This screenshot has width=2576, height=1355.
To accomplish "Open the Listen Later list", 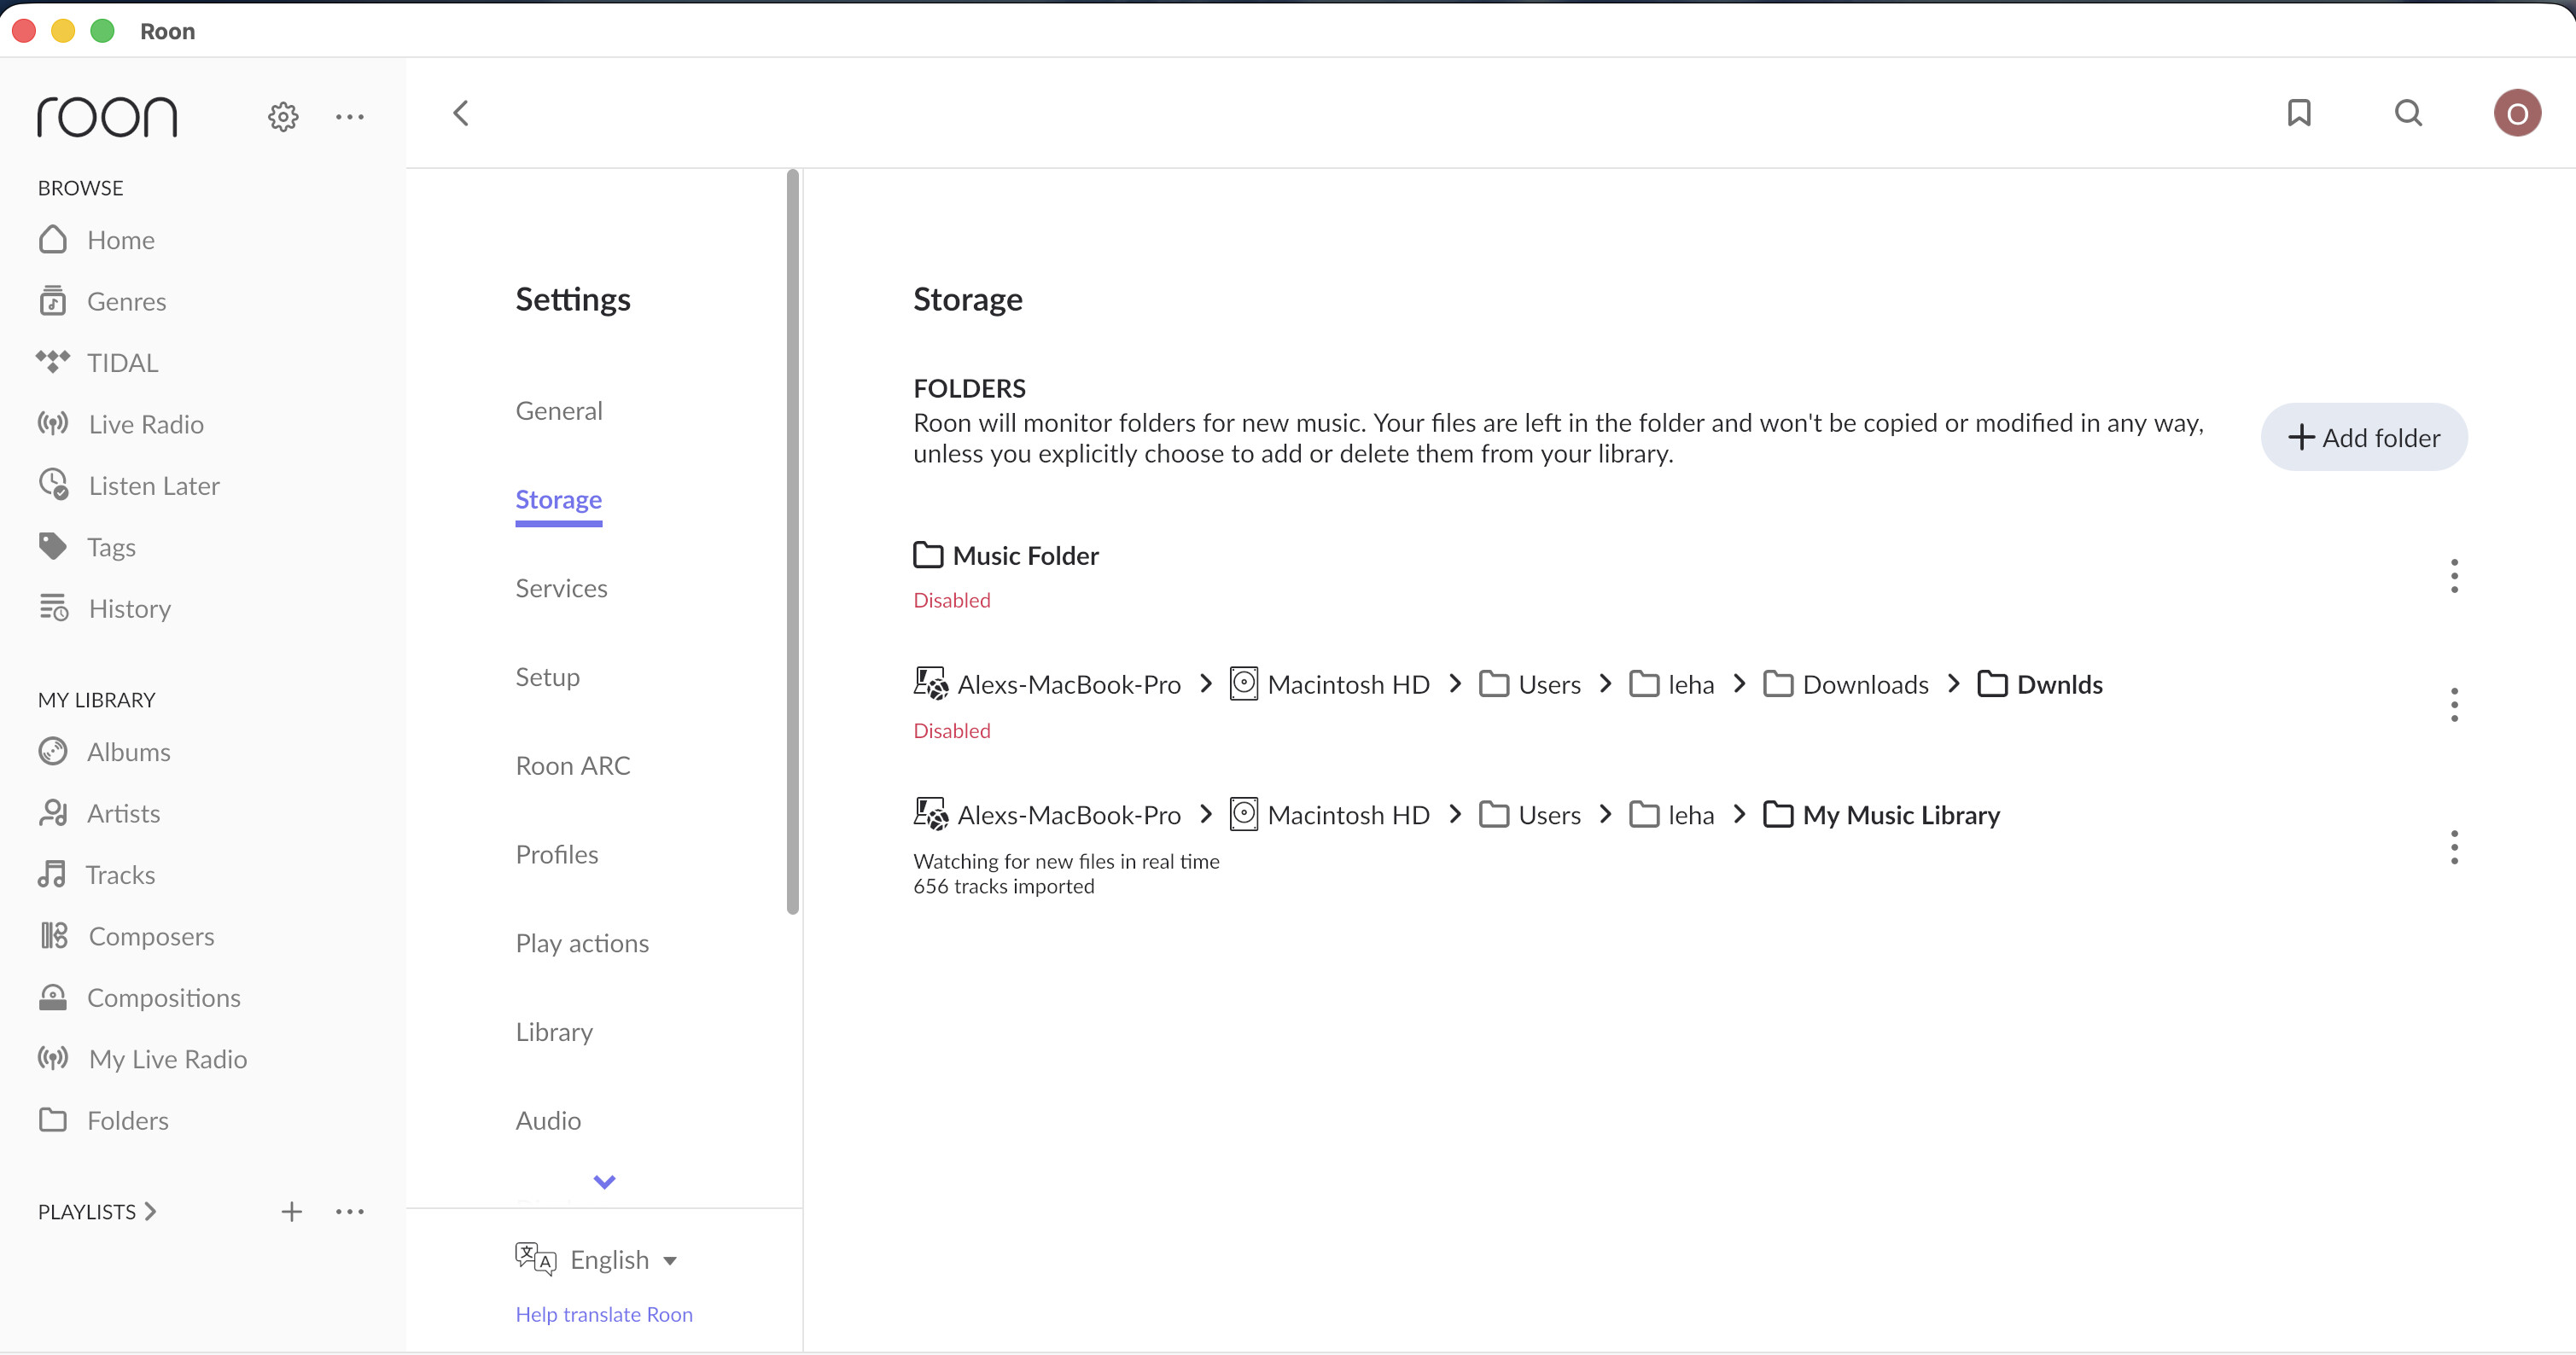I will coord(153,486).
